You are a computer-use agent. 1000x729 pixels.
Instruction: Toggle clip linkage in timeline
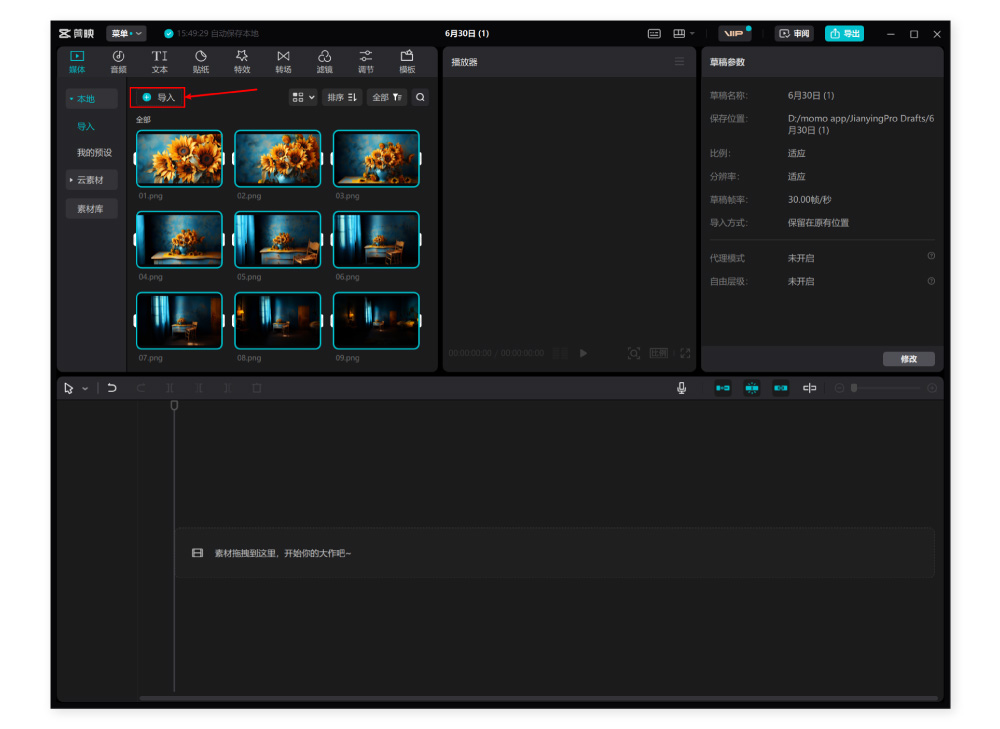point(781,388)
